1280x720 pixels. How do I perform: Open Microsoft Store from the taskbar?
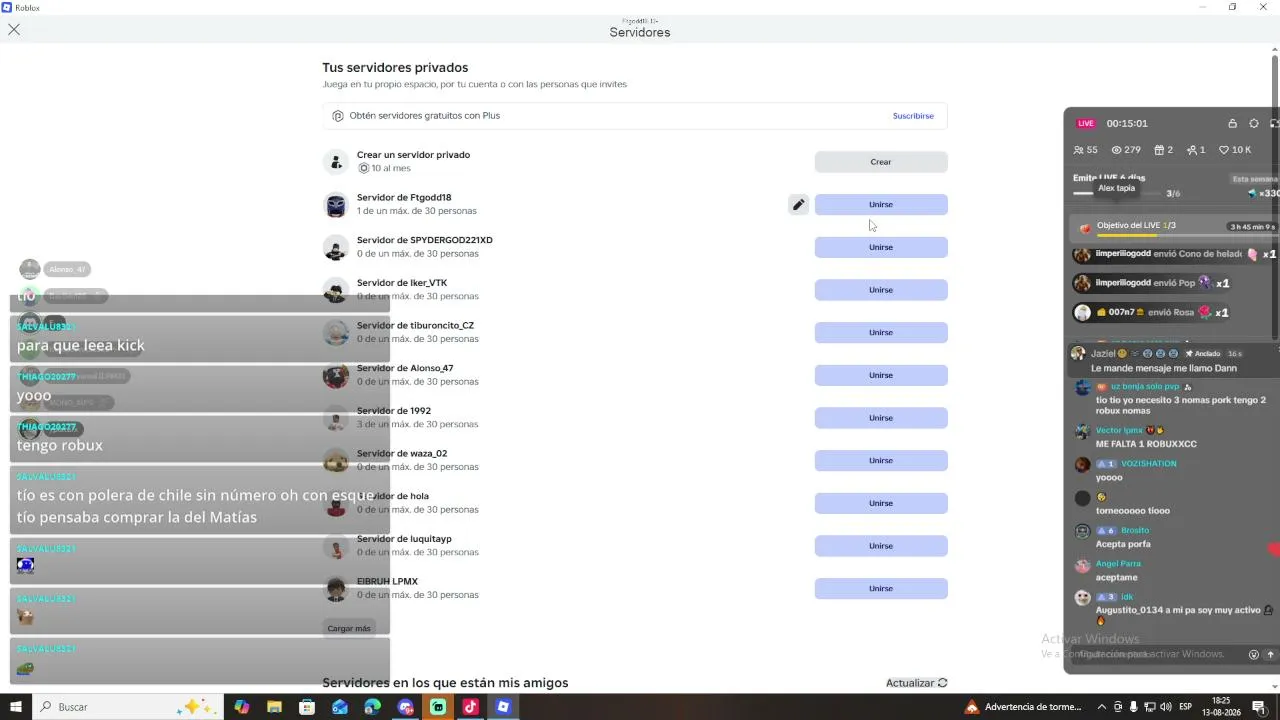307,707
